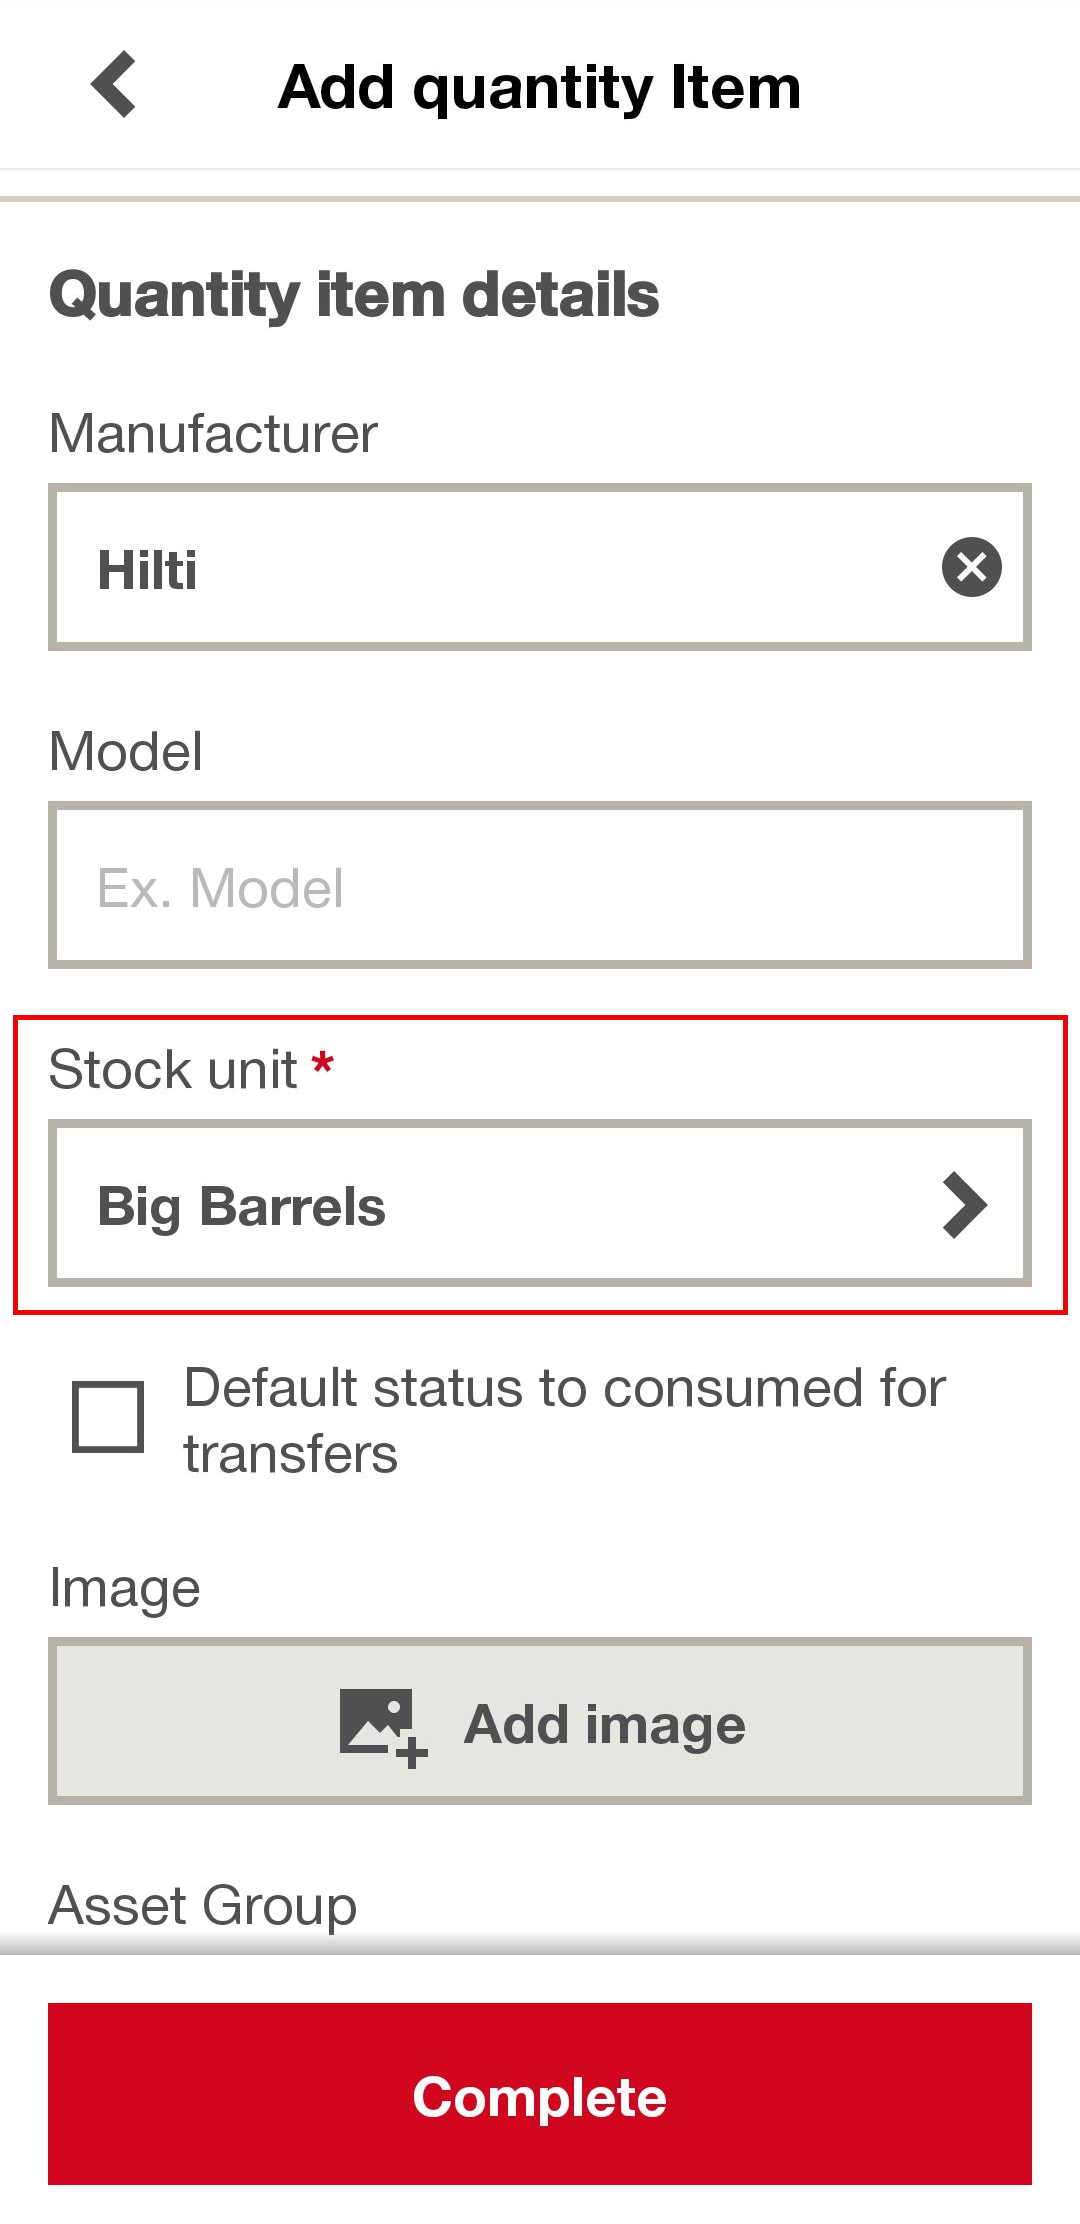Image resolution: width=1080 pixels, height=2224 pixels.
Task: Tap the 'Image' section label
Action: (125, 1588)
